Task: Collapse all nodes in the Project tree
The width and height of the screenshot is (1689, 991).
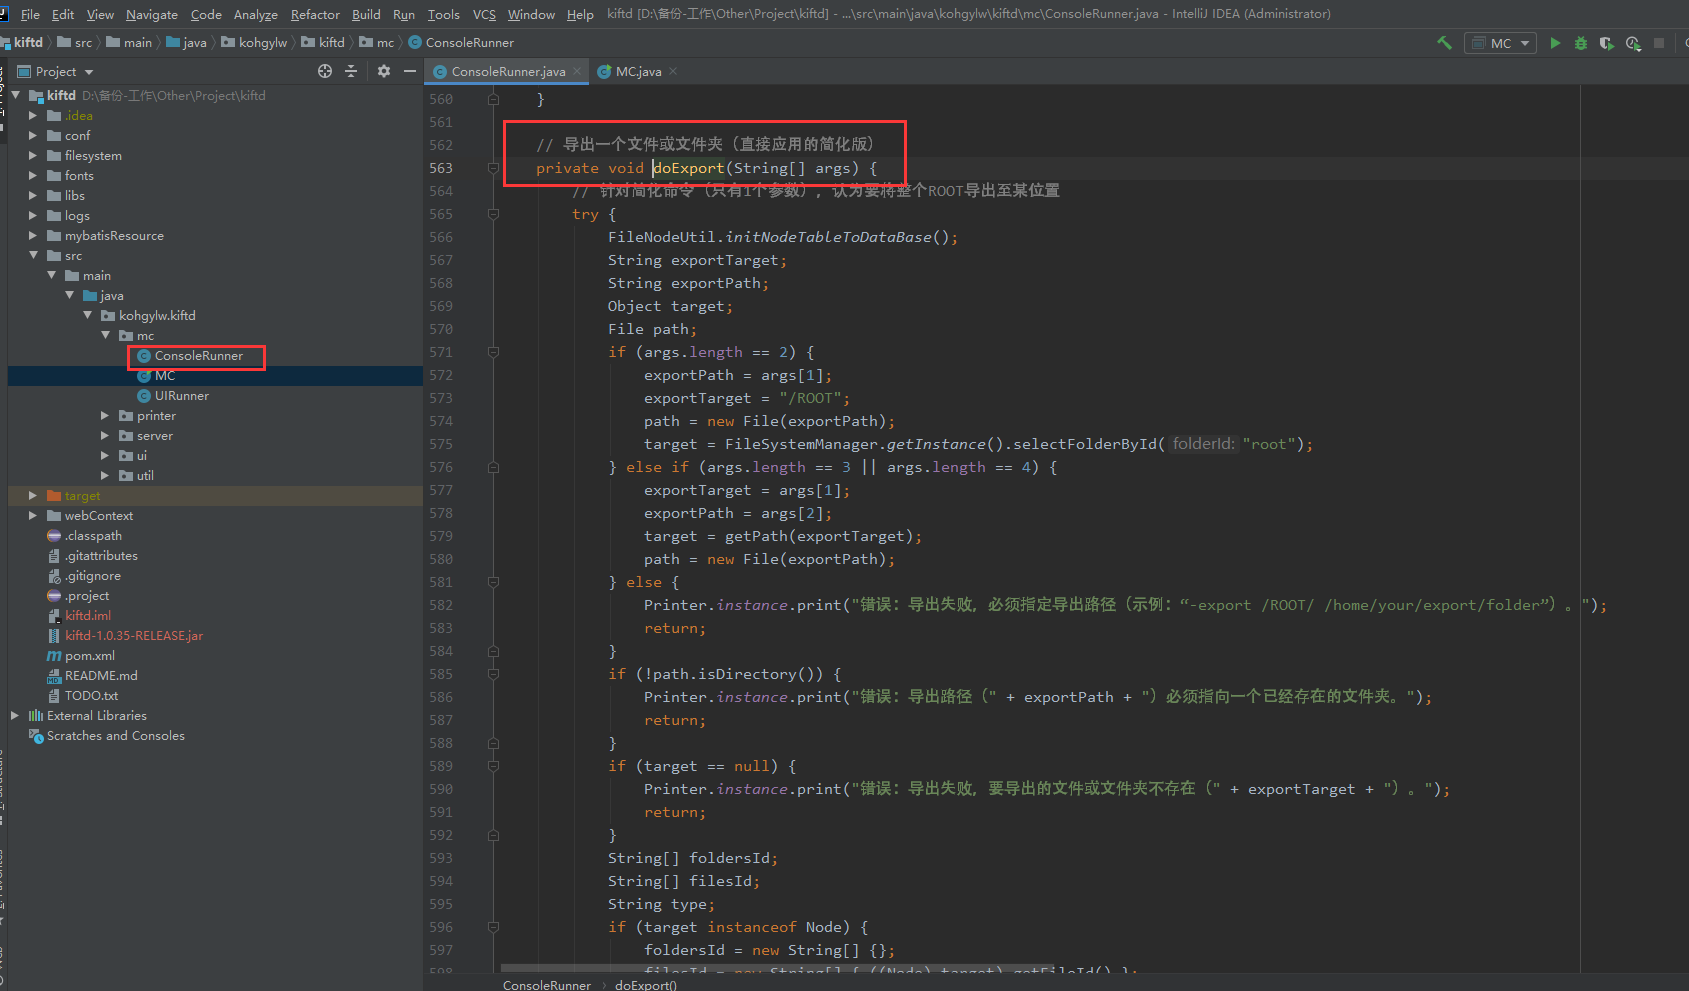Action: click(351, 71)
